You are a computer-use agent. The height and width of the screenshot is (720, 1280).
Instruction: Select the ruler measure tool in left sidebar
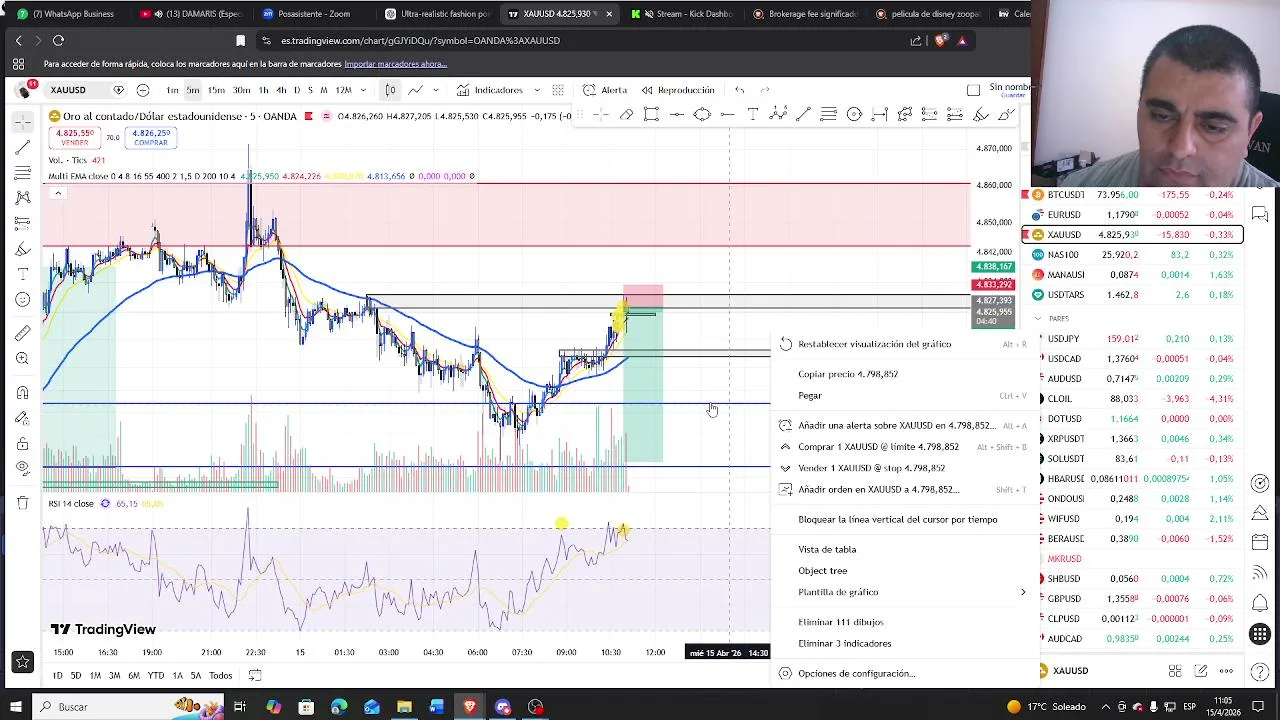point(23,333)
